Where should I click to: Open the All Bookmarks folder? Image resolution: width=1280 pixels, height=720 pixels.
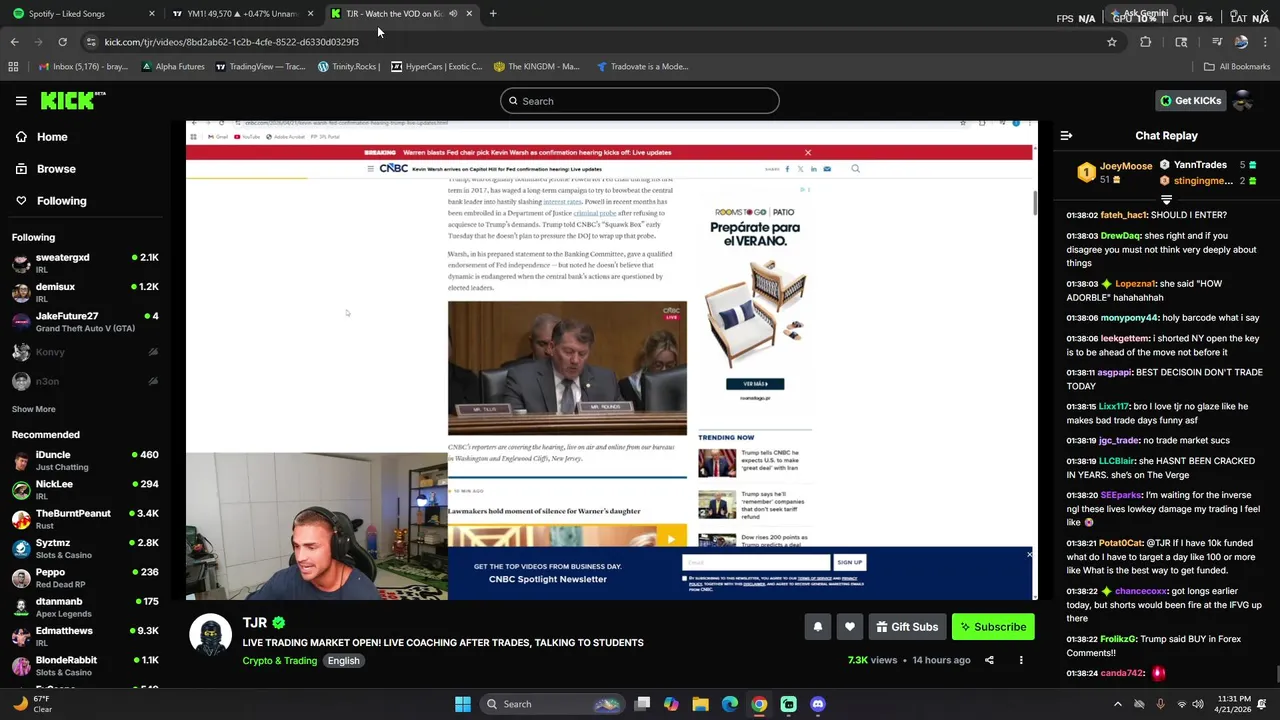(1237, 67)
